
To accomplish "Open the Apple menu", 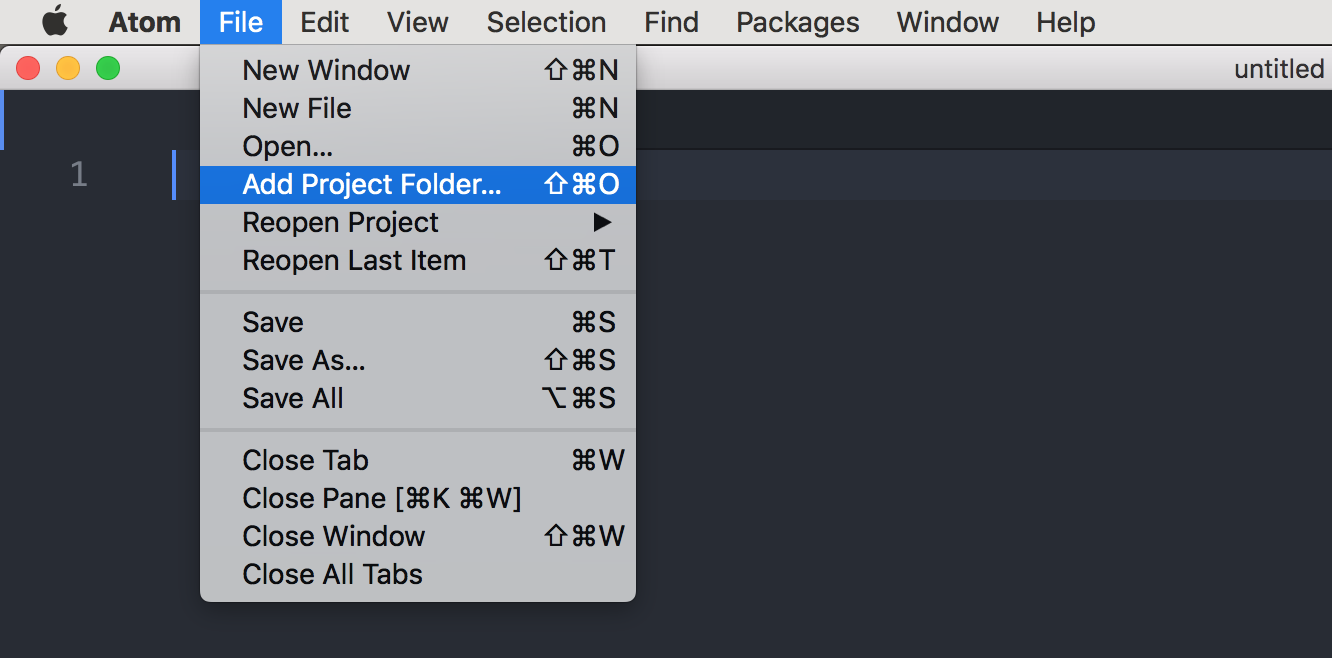I will tap(55, 21).
